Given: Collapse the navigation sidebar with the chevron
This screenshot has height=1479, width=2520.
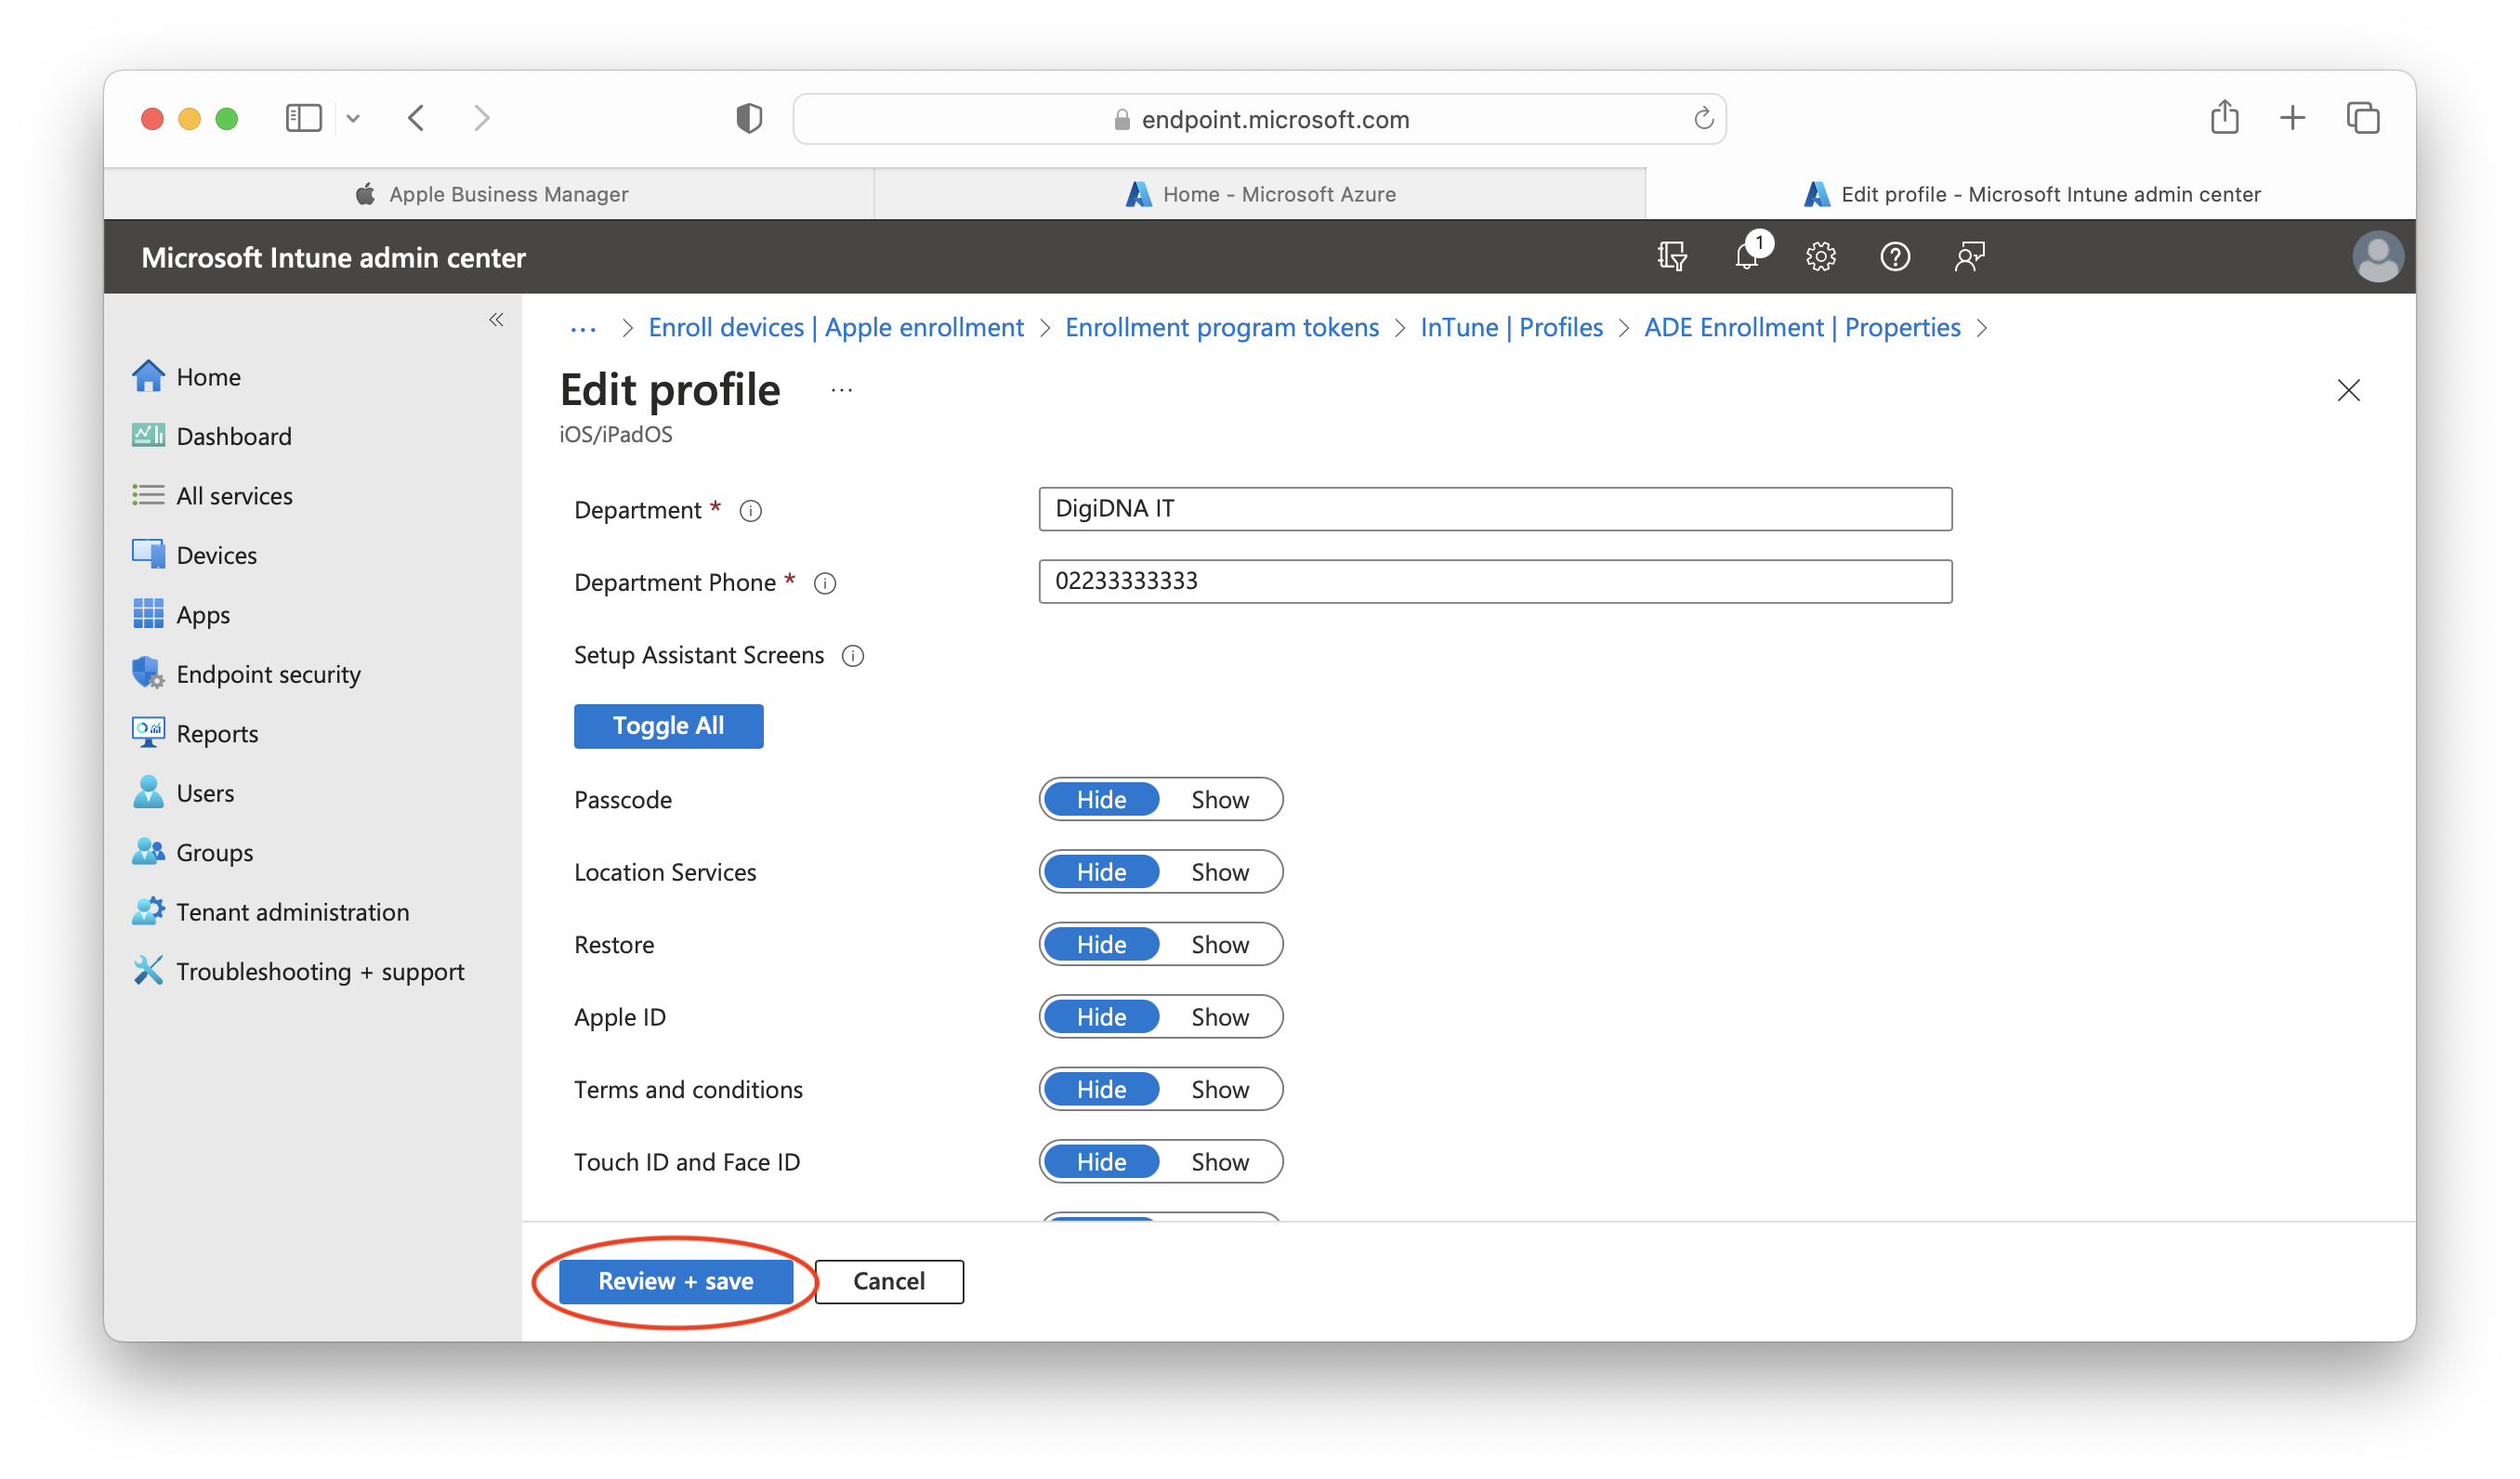Looking at the screenshot, I should tap(497, 319).
